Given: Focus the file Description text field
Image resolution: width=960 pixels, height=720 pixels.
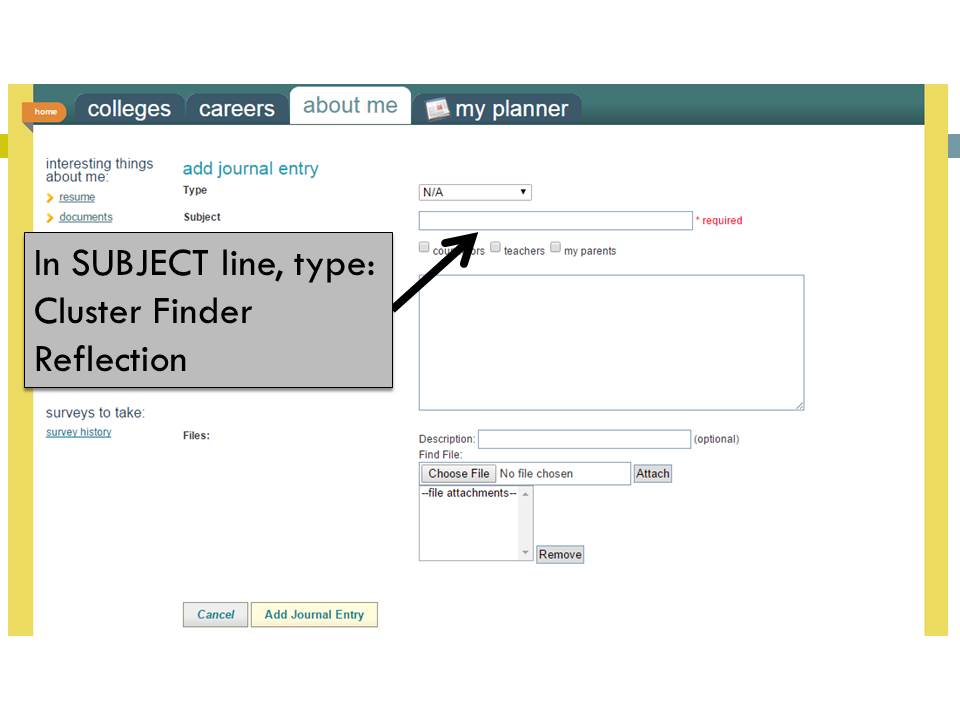Looking at the screenshot, I should (584, 439).
